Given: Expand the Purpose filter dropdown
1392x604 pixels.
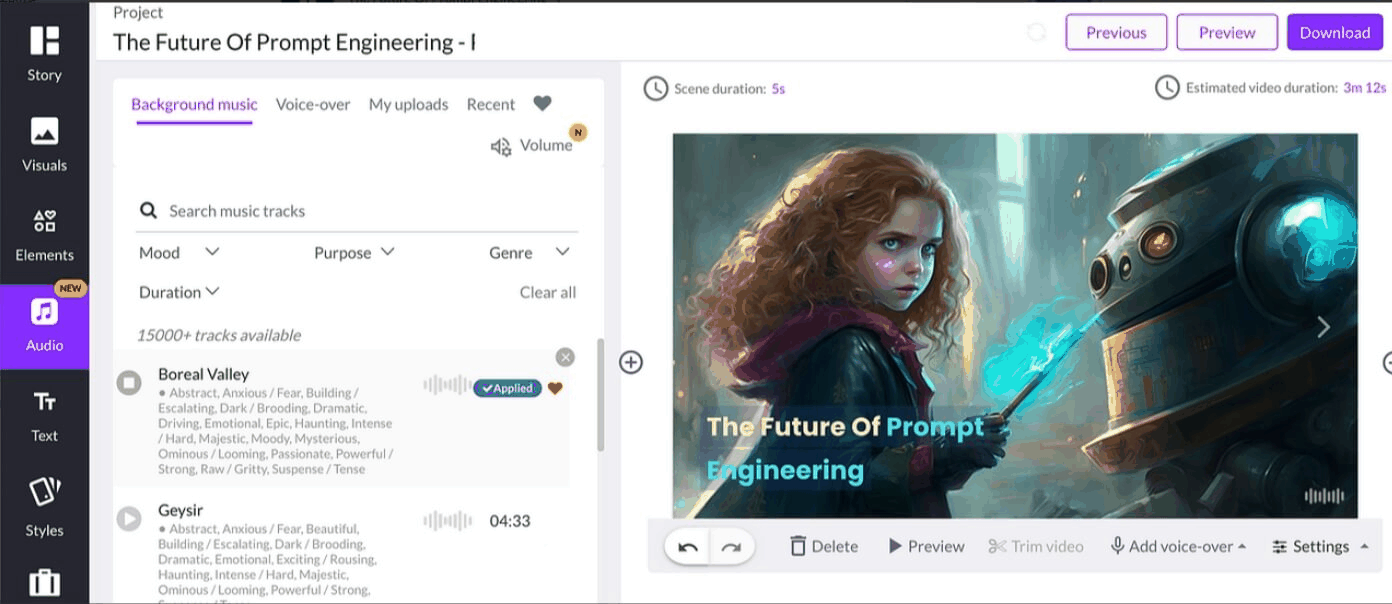Looking at the screenshot, I should pyautogui.click(x=354, y=252).
